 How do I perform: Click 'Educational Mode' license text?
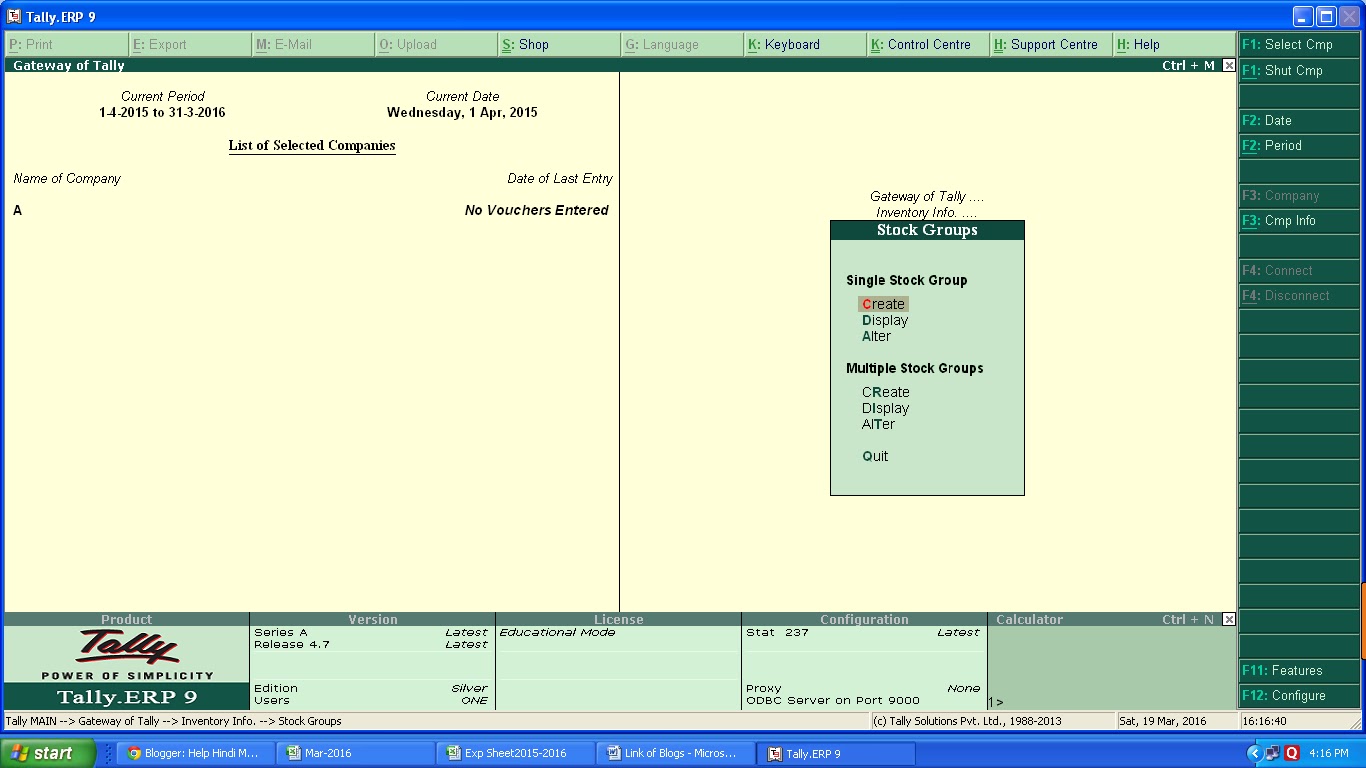click(x=557, y=632)
